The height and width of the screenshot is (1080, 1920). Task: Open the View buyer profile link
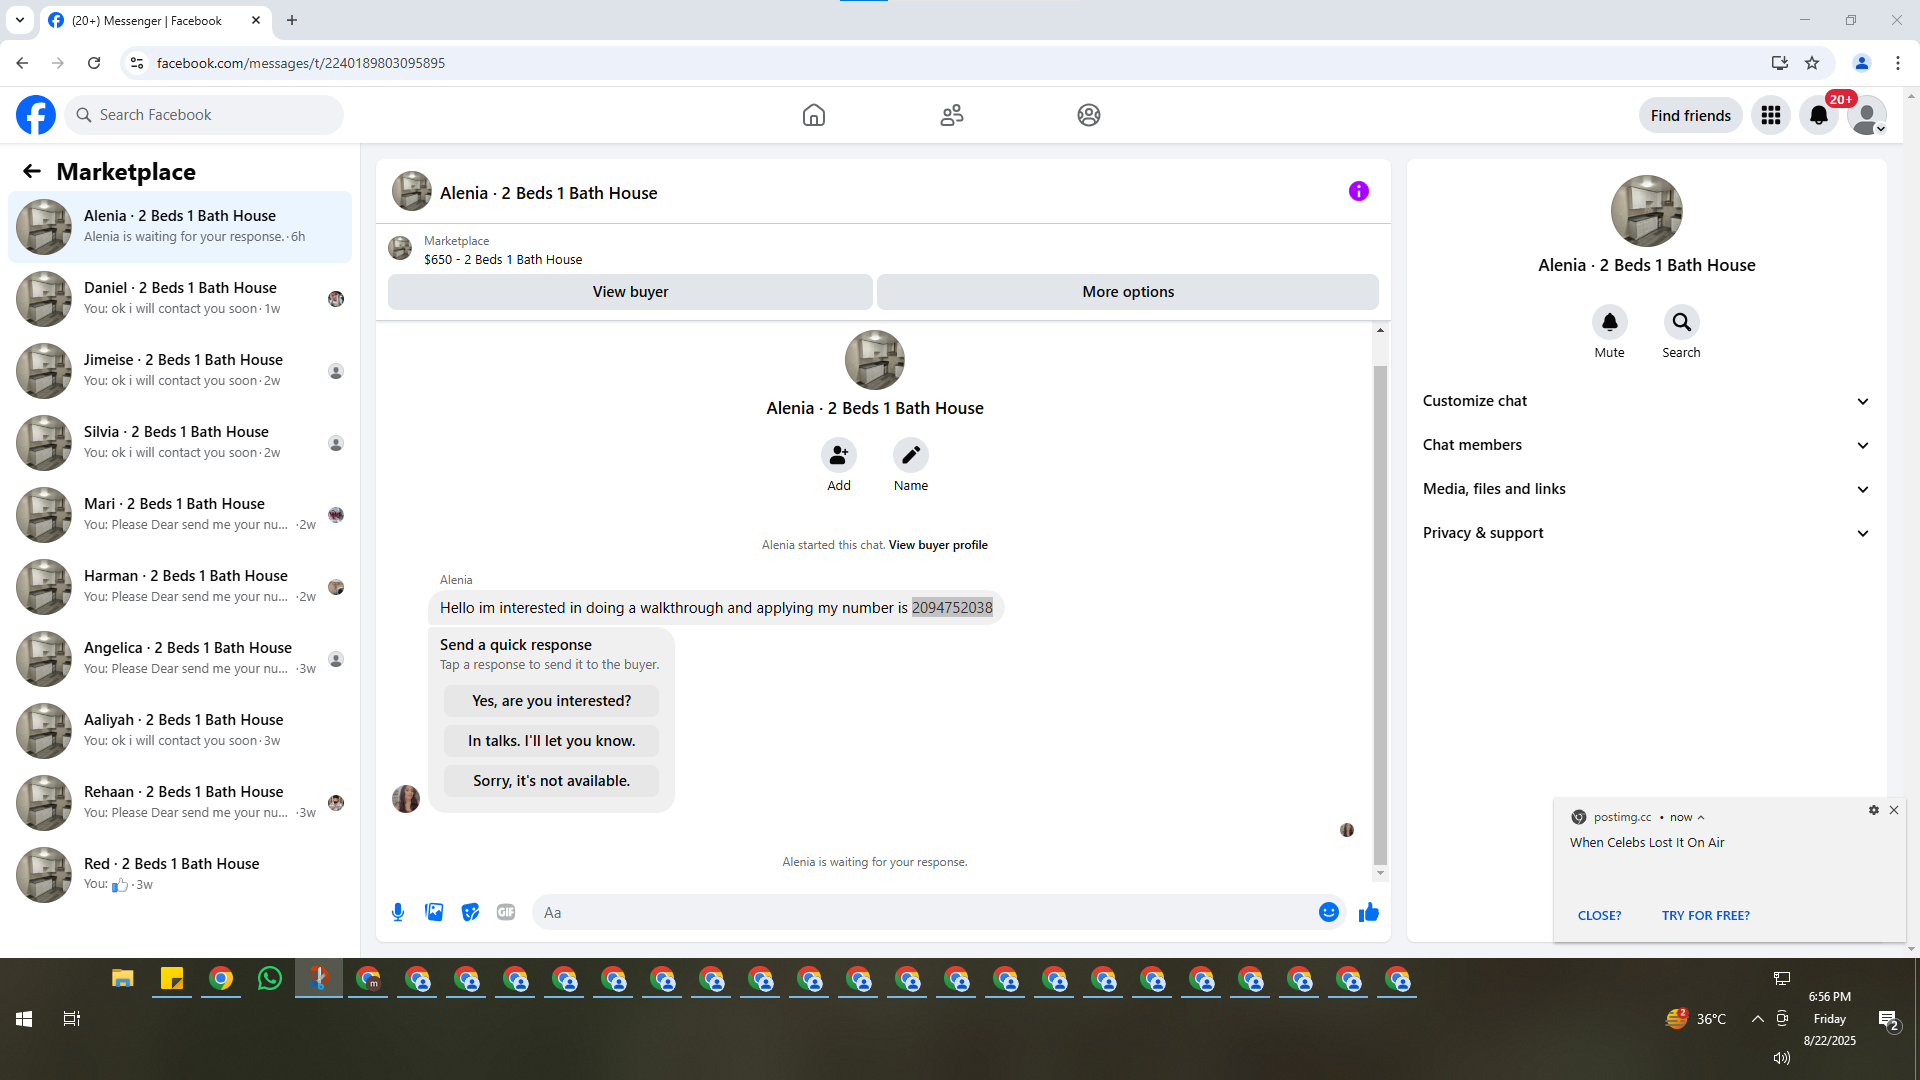[x=937, y=545]
